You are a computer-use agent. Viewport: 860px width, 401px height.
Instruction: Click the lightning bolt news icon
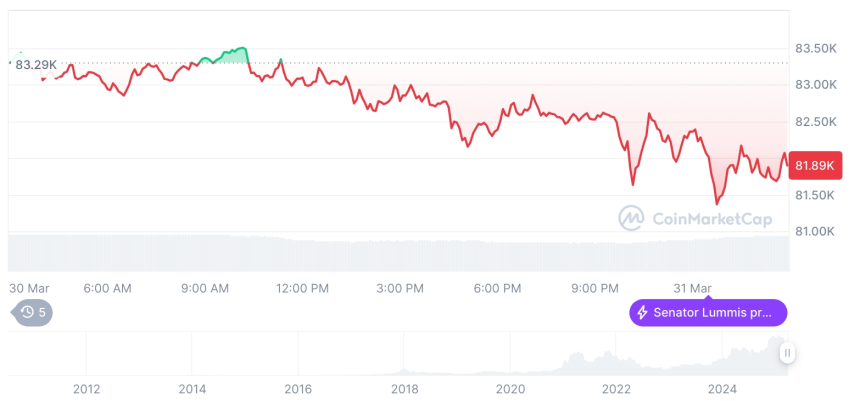coord(642,313)
